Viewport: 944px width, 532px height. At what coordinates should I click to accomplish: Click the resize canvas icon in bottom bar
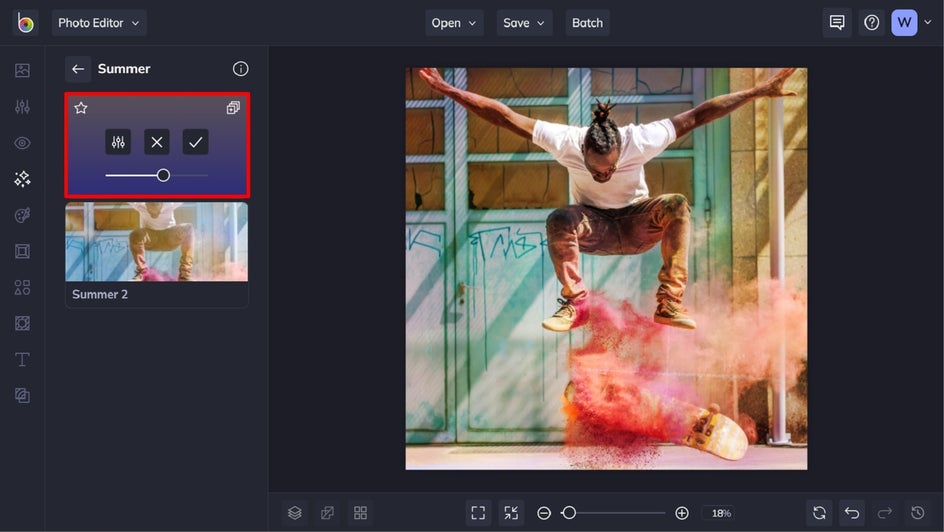328,513
